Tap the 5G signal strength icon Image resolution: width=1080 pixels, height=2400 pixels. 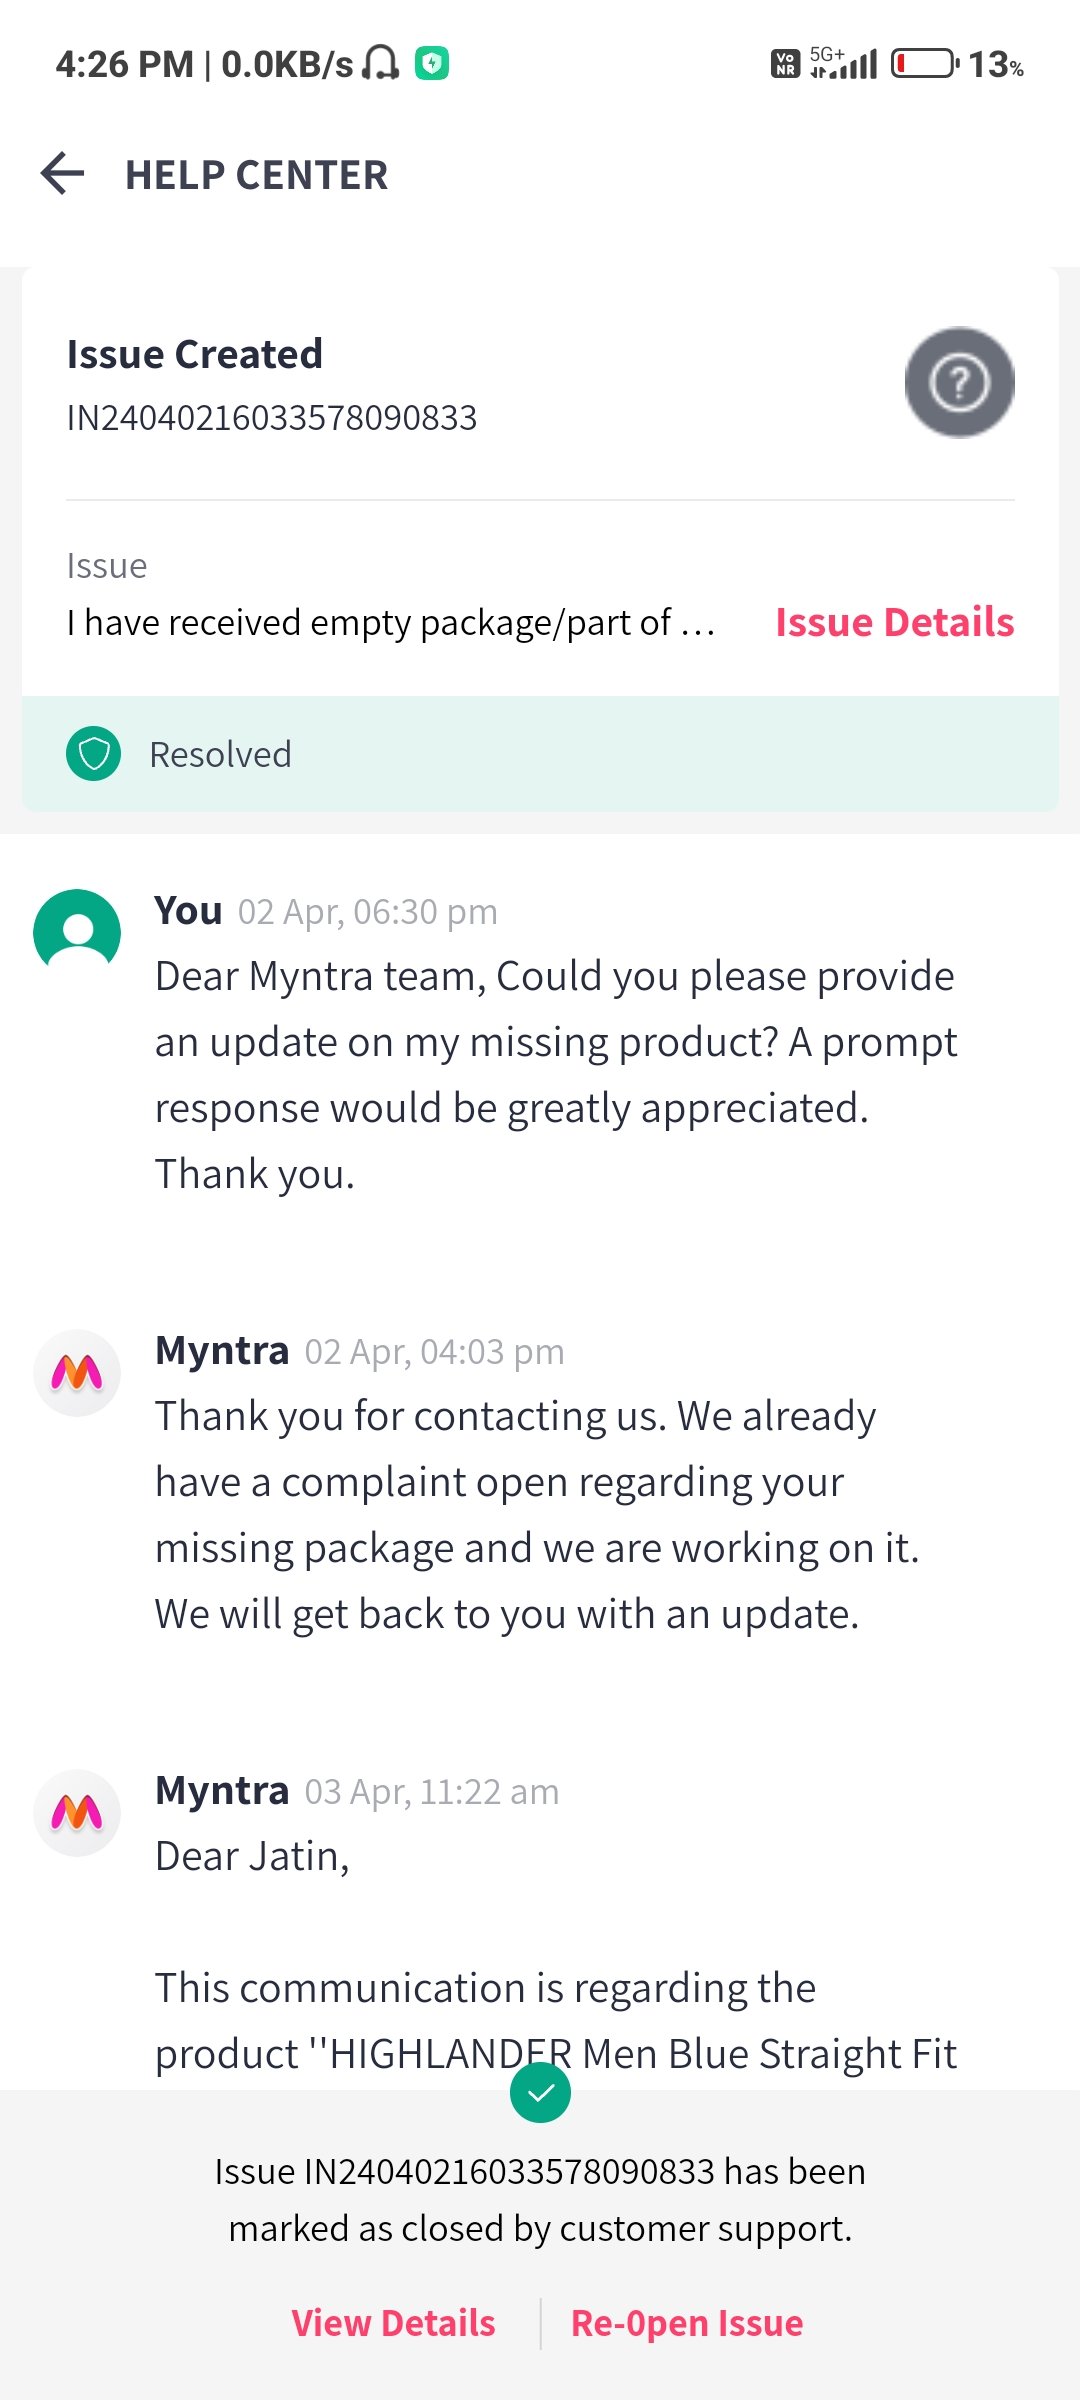tap(844, 64)
